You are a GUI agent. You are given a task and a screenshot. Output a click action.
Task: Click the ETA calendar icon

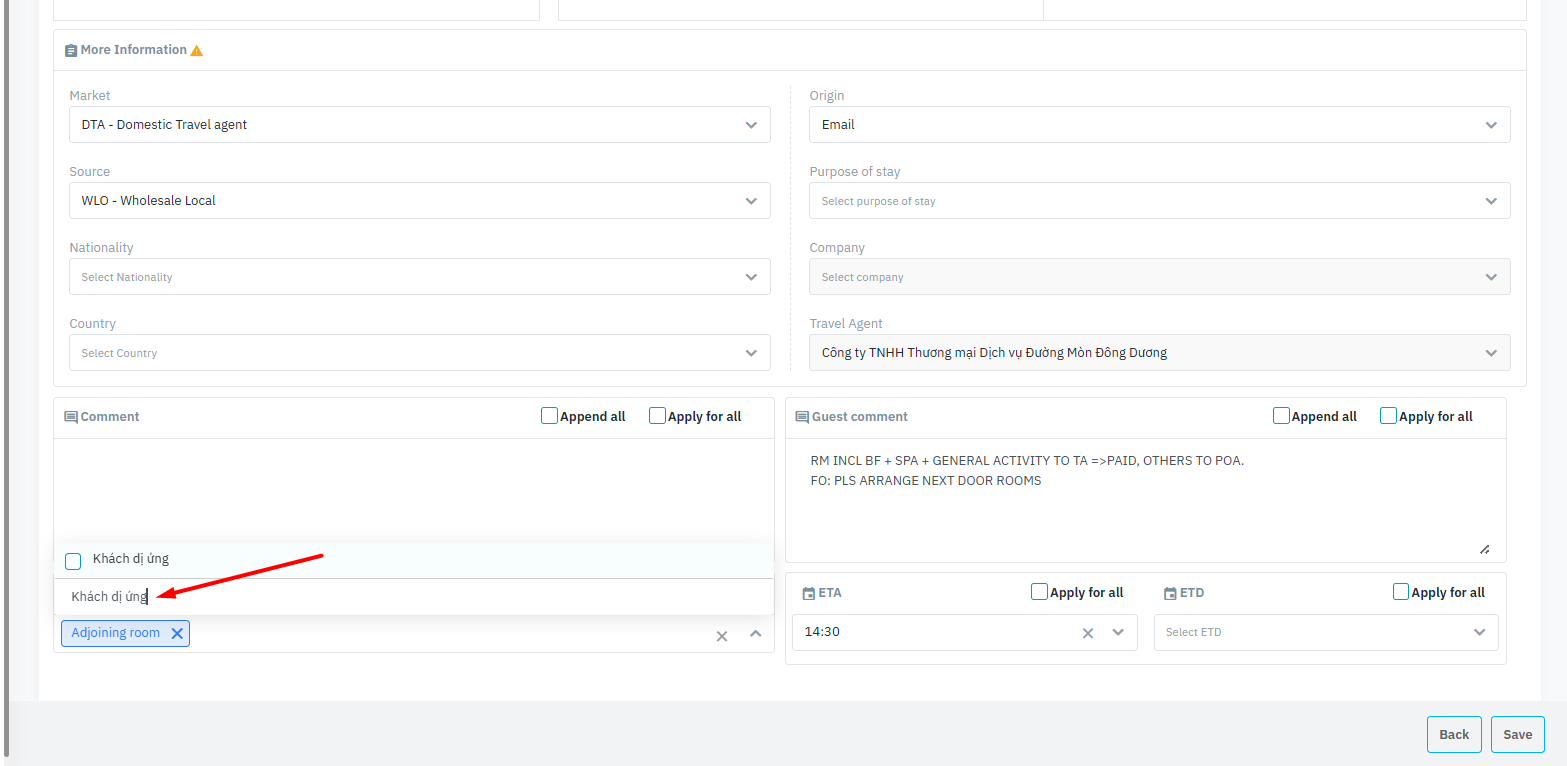[x=809, y=593]
